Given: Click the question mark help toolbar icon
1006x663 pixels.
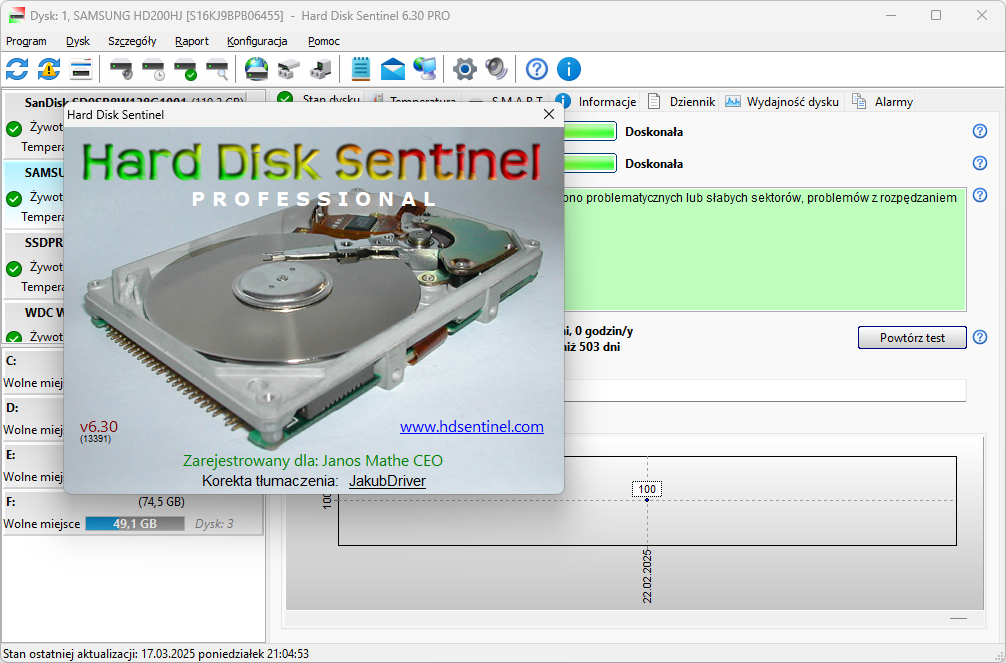Looking at the screenshot, I should (x=536, y=69).
